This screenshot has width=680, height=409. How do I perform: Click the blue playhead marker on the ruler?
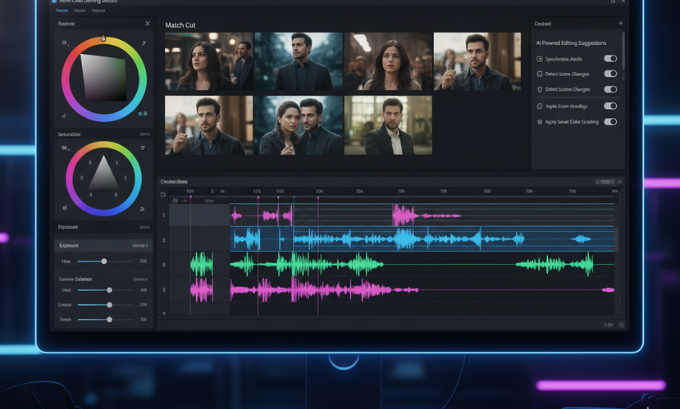[x=294, y=197]
